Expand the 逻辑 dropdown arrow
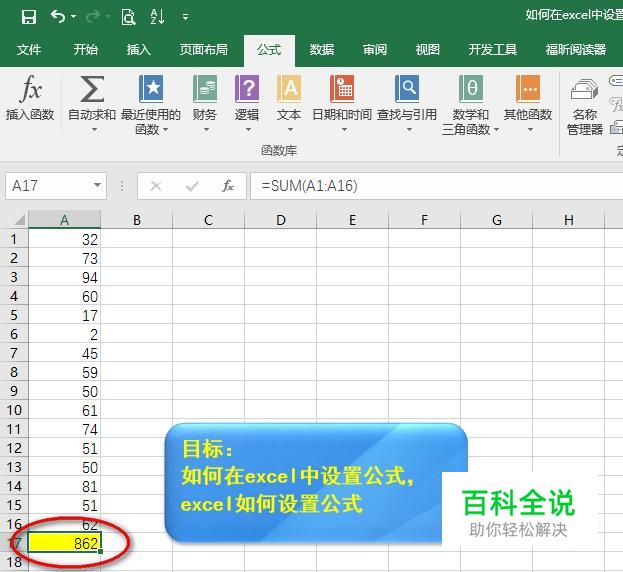This screenshot has width=623, height=572. point(248,129)
